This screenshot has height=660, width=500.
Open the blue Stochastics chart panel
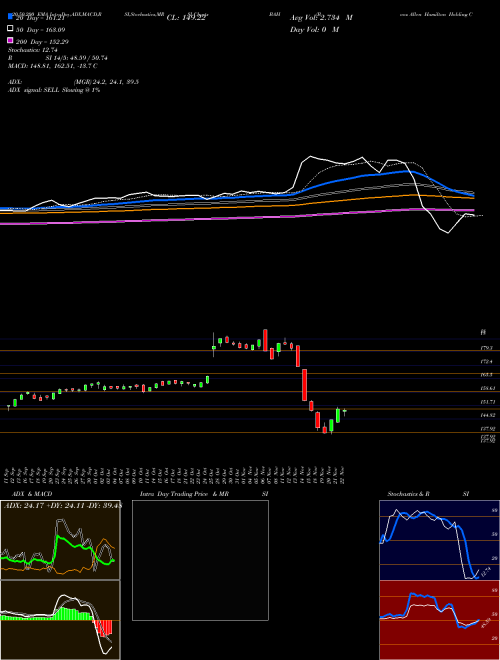click(439, 540)
